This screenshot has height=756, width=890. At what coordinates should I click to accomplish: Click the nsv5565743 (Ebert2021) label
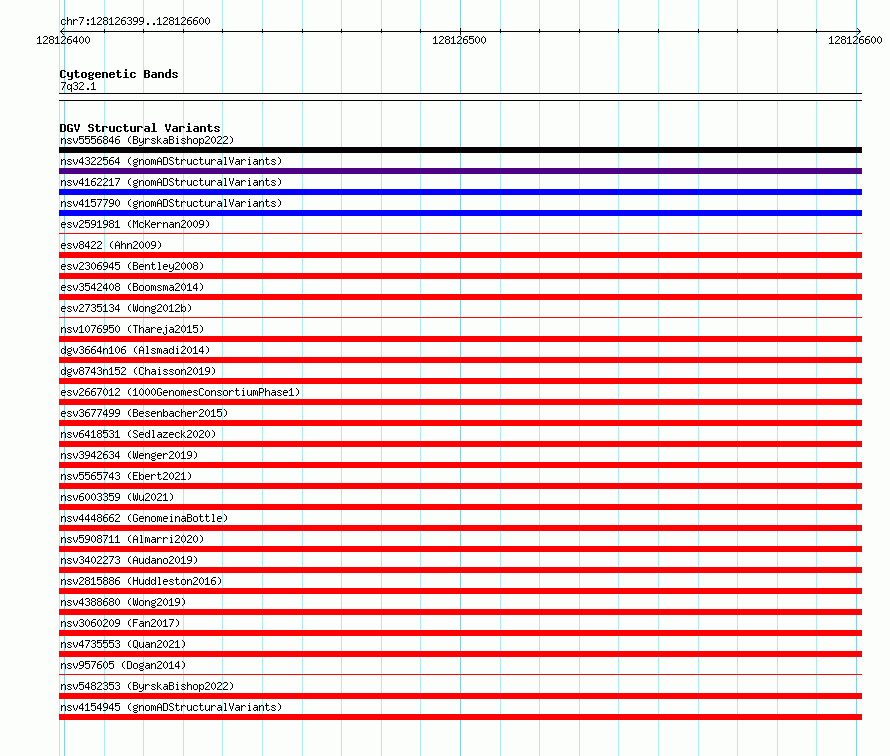(126, 476)
